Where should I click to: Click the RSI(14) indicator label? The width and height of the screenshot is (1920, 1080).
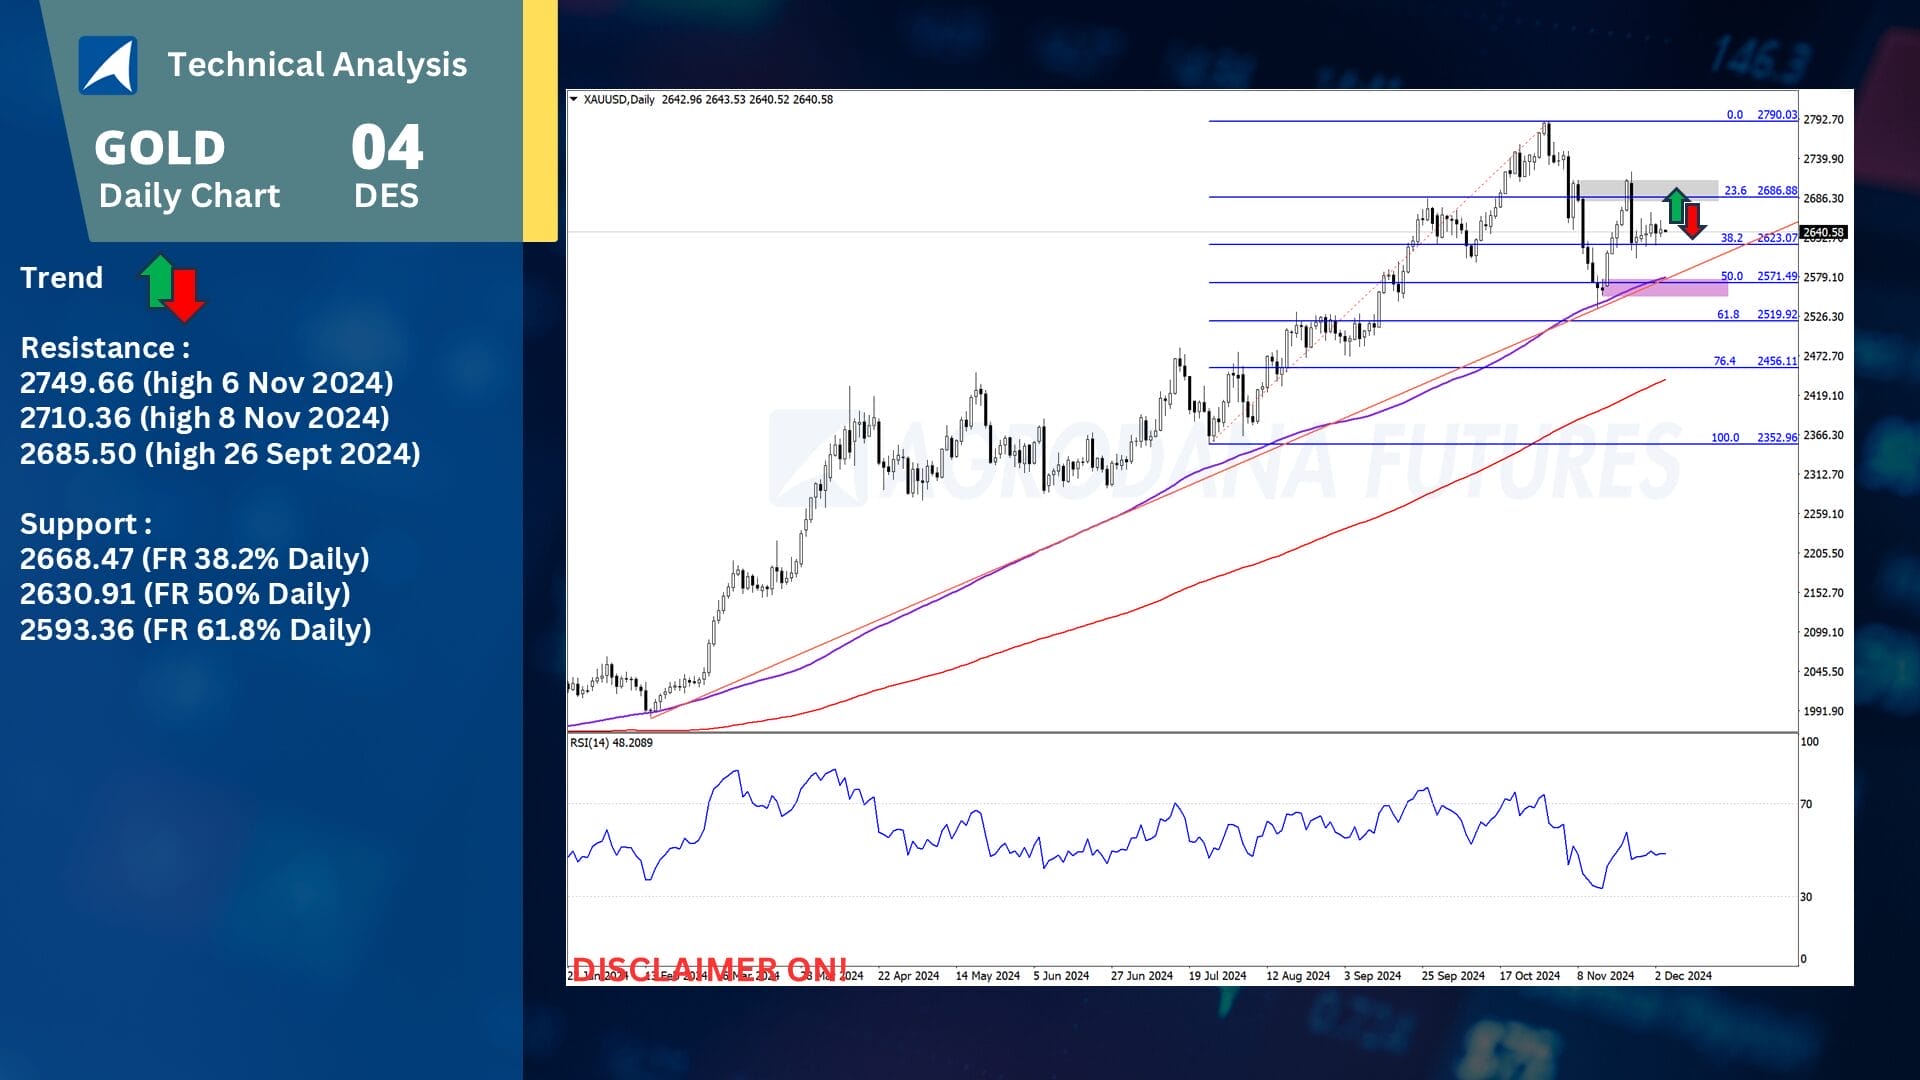click(x=611, y=743)
